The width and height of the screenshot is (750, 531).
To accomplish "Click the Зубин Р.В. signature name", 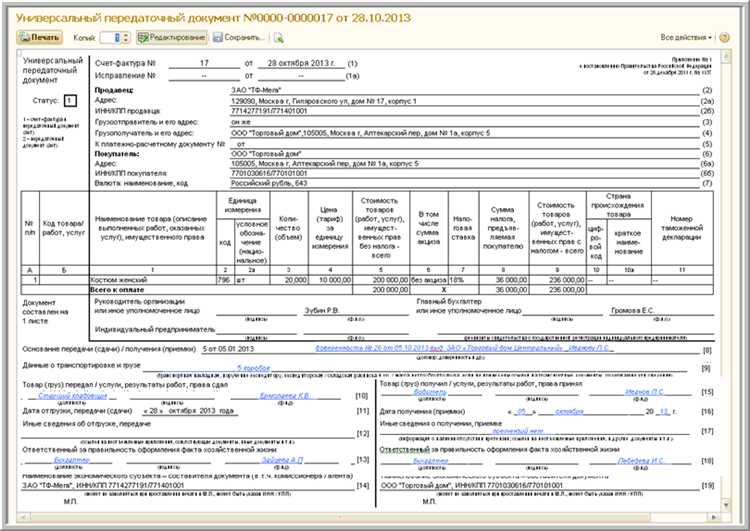I will click(323, 310).
